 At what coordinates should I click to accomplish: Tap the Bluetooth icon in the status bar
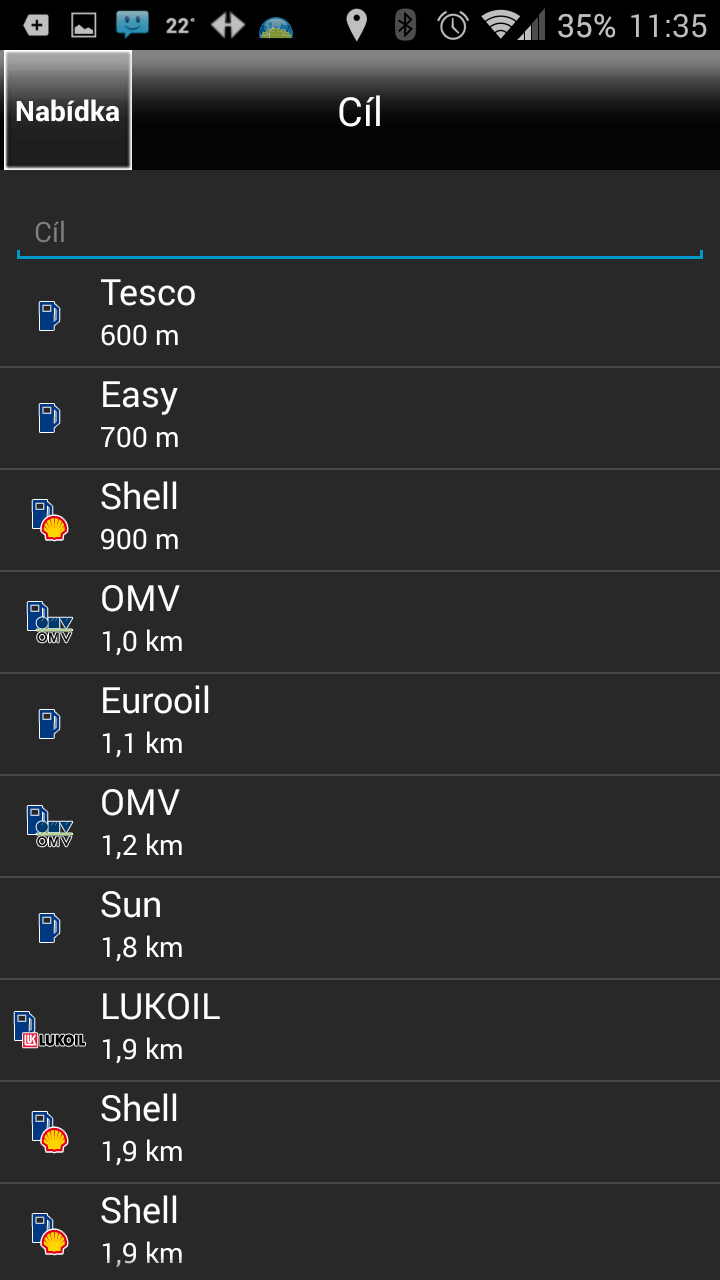405,25
